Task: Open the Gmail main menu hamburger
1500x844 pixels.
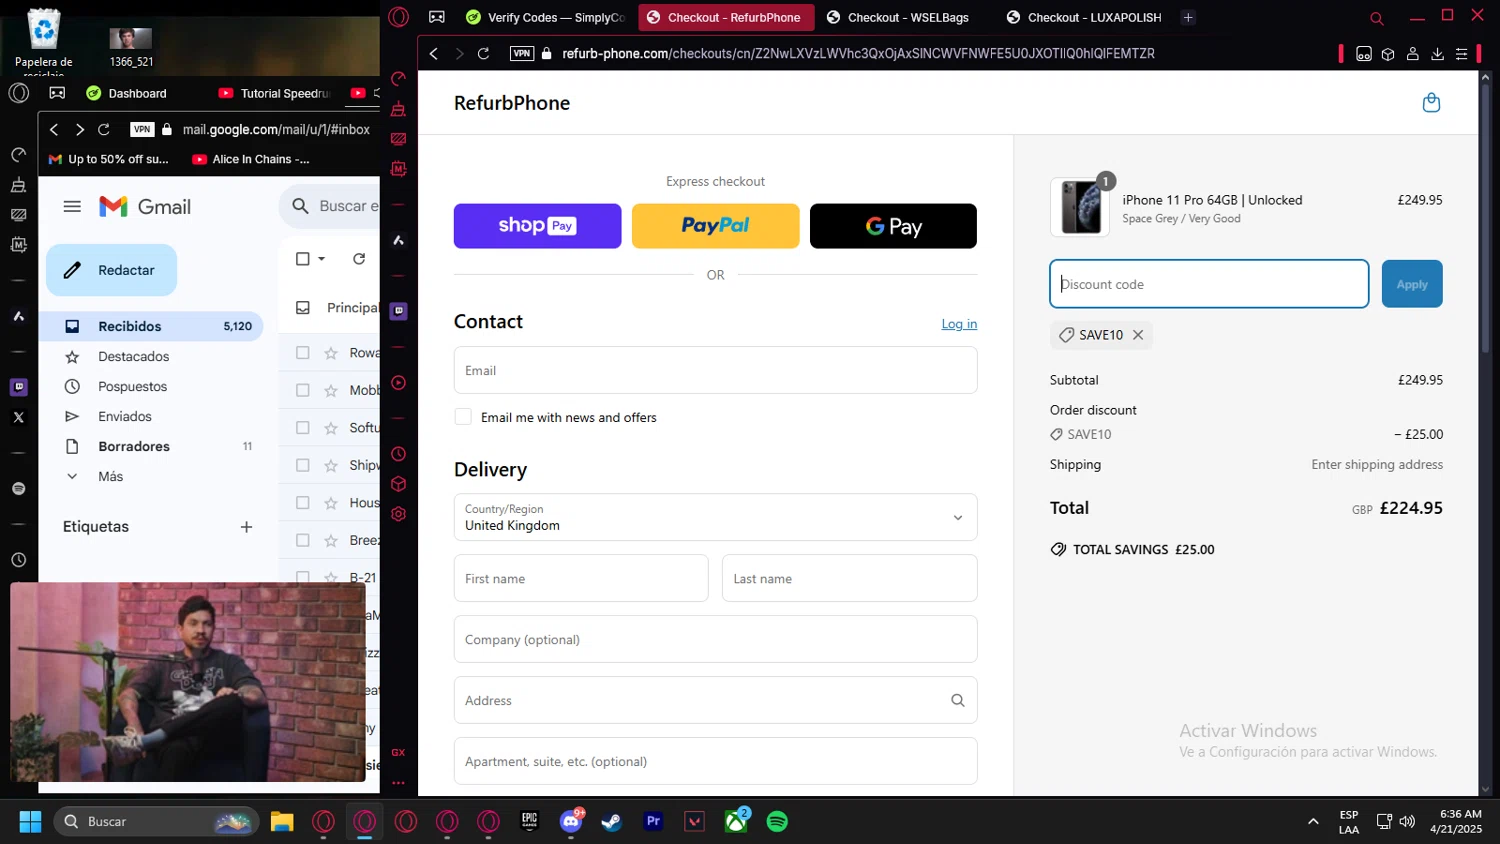Action: pos(72,207)
